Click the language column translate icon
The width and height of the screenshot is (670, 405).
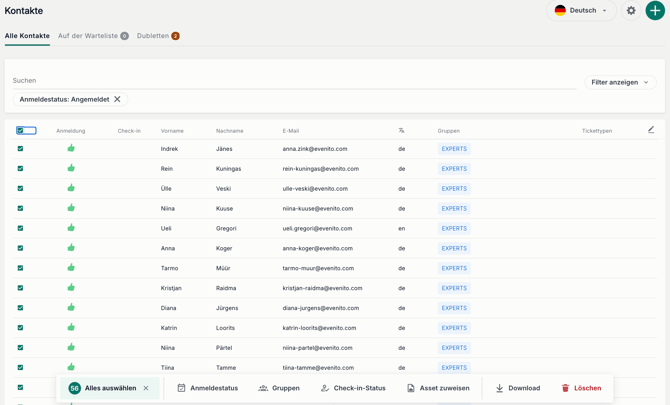[401, 130]
